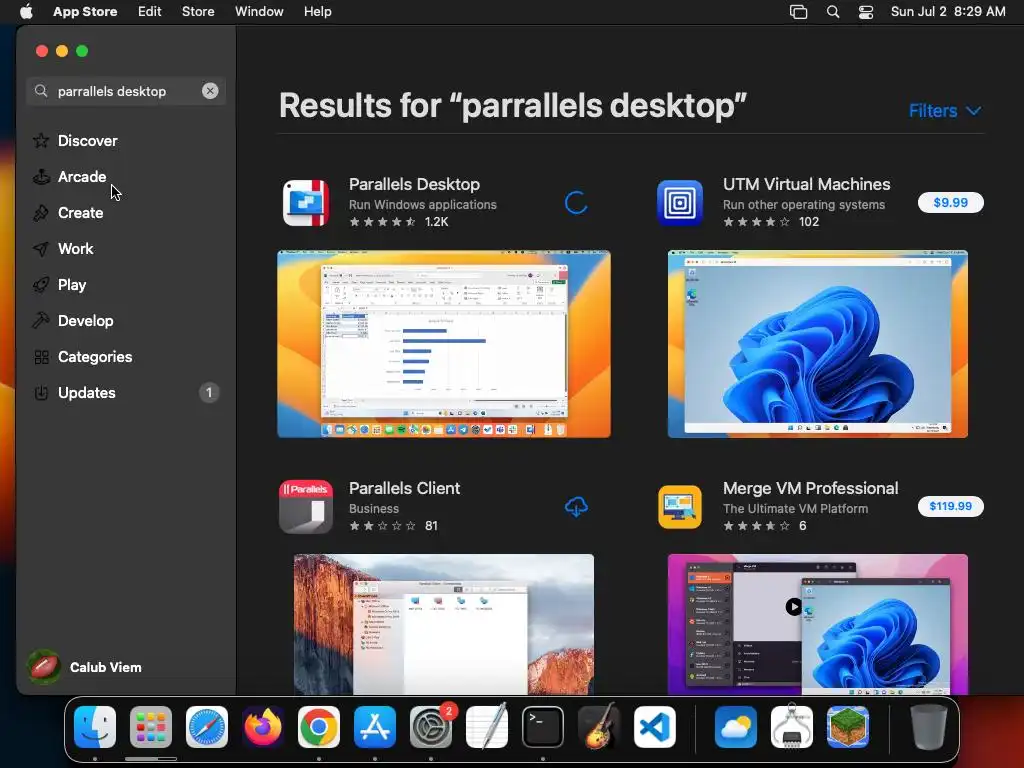Screen dimensions: 1024x768
Task: Open Categories in the sidebar
Action: click(95, 357)
